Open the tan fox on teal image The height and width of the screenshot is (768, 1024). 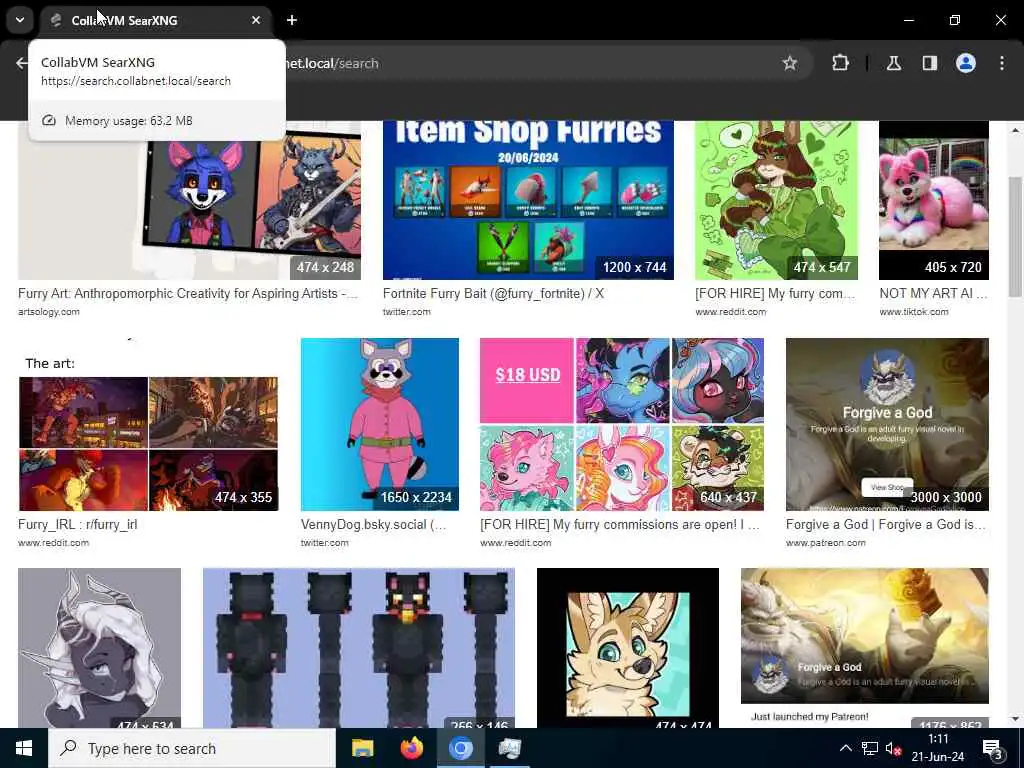pos(628,648)
